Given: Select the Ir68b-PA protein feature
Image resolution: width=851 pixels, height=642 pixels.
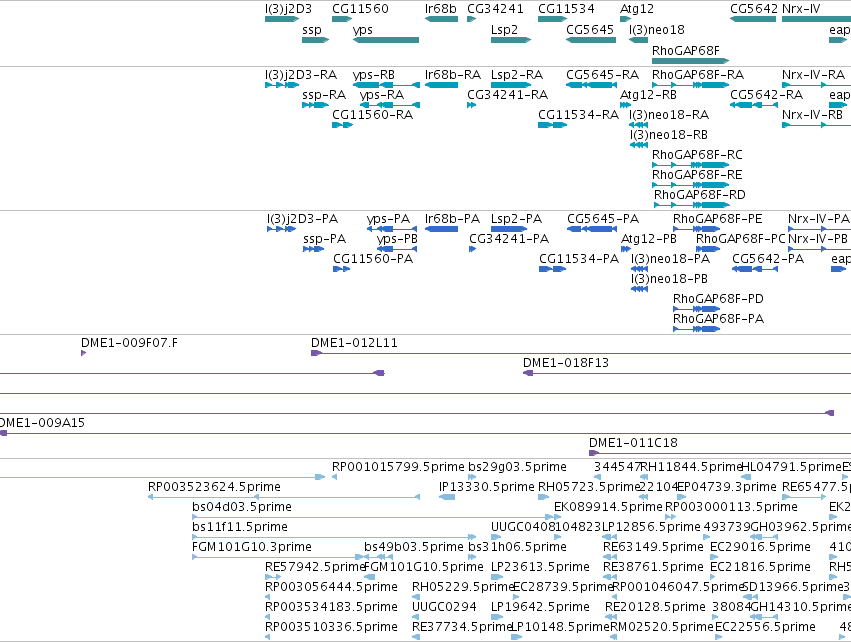Looking at the screenshot, I should pos(441,229).
